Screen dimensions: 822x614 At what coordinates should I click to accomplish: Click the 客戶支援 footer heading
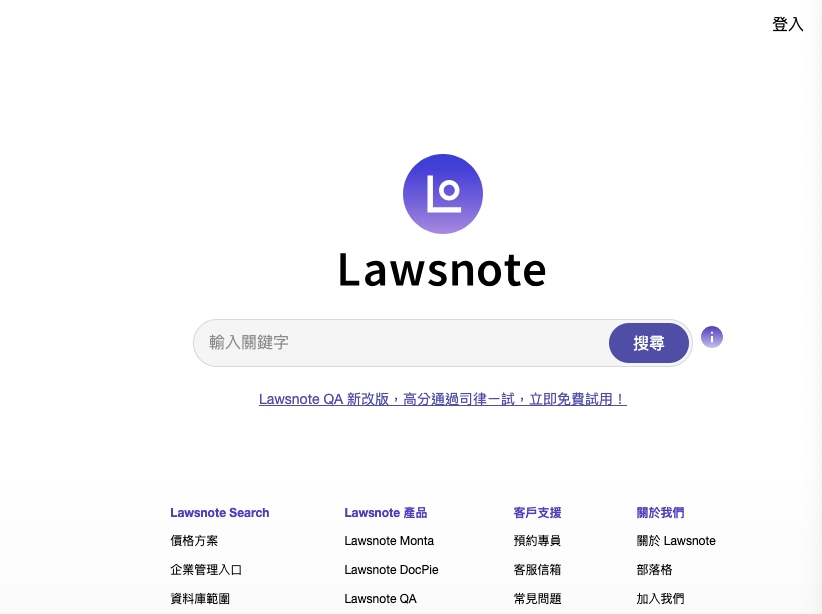537,512
